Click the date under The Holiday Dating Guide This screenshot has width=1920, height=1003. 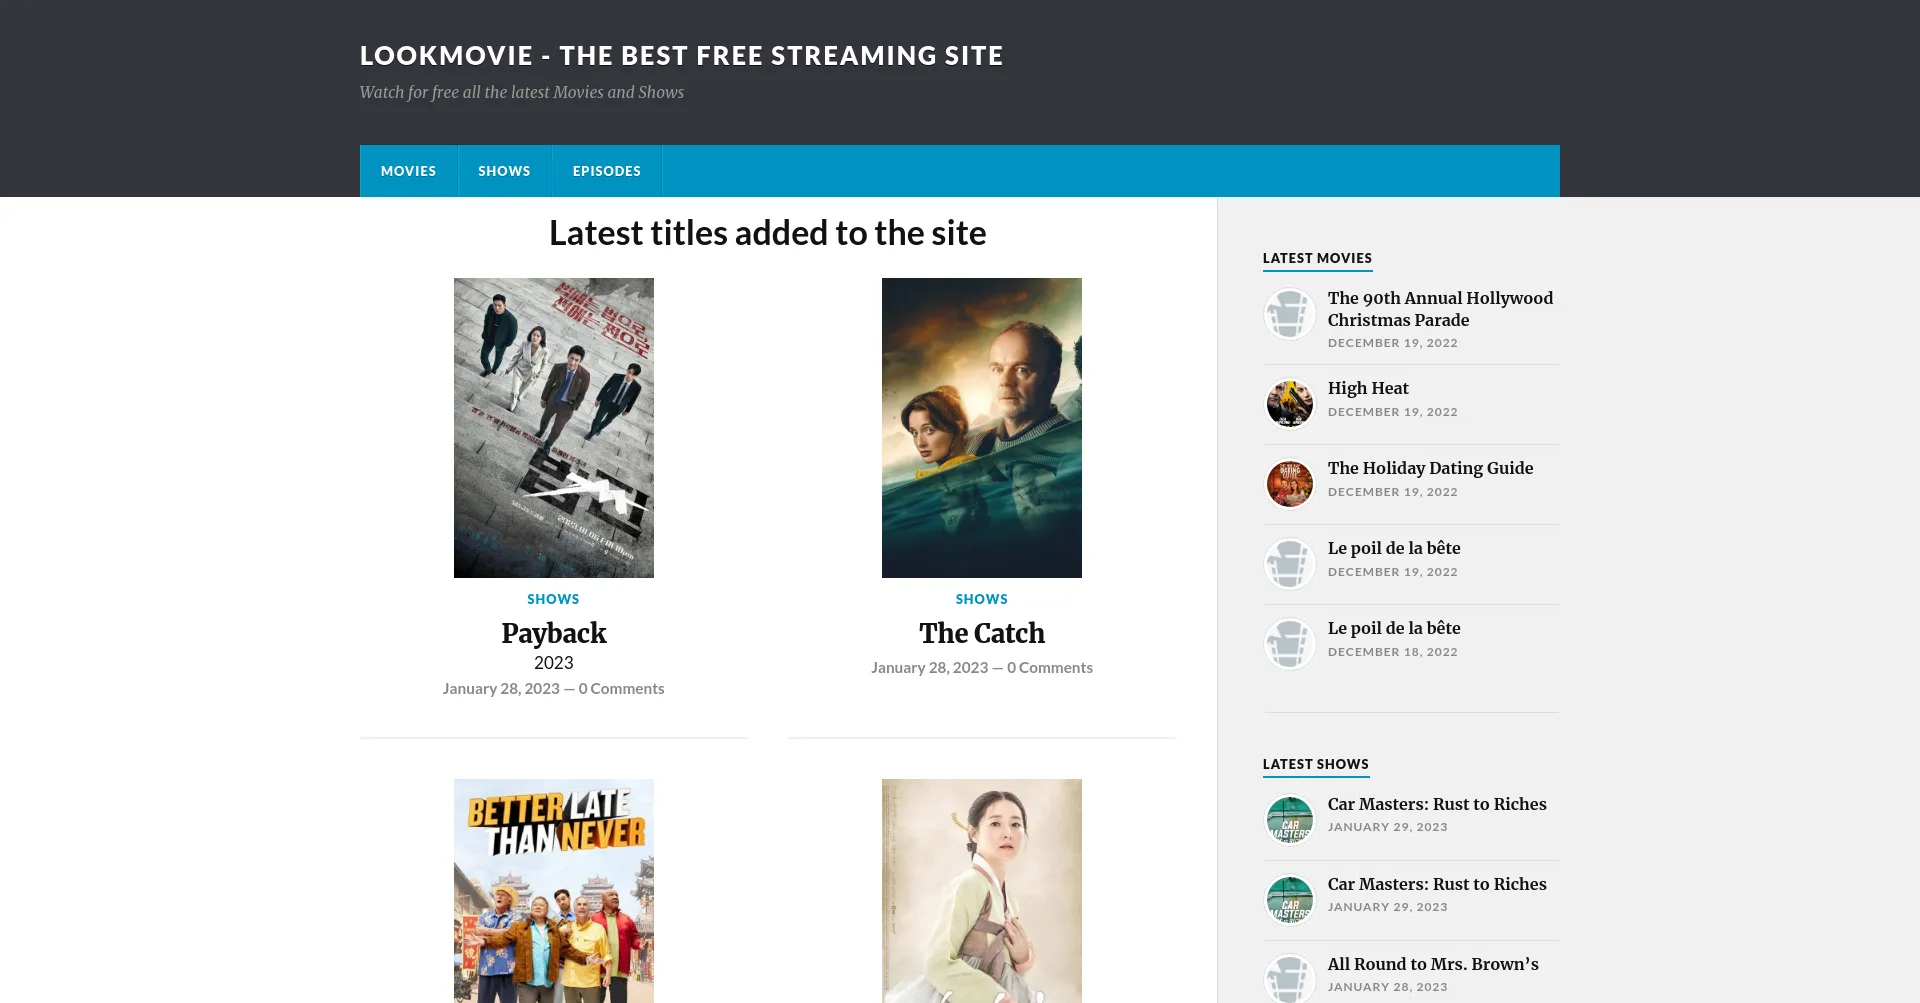[x=1393, y=492]
